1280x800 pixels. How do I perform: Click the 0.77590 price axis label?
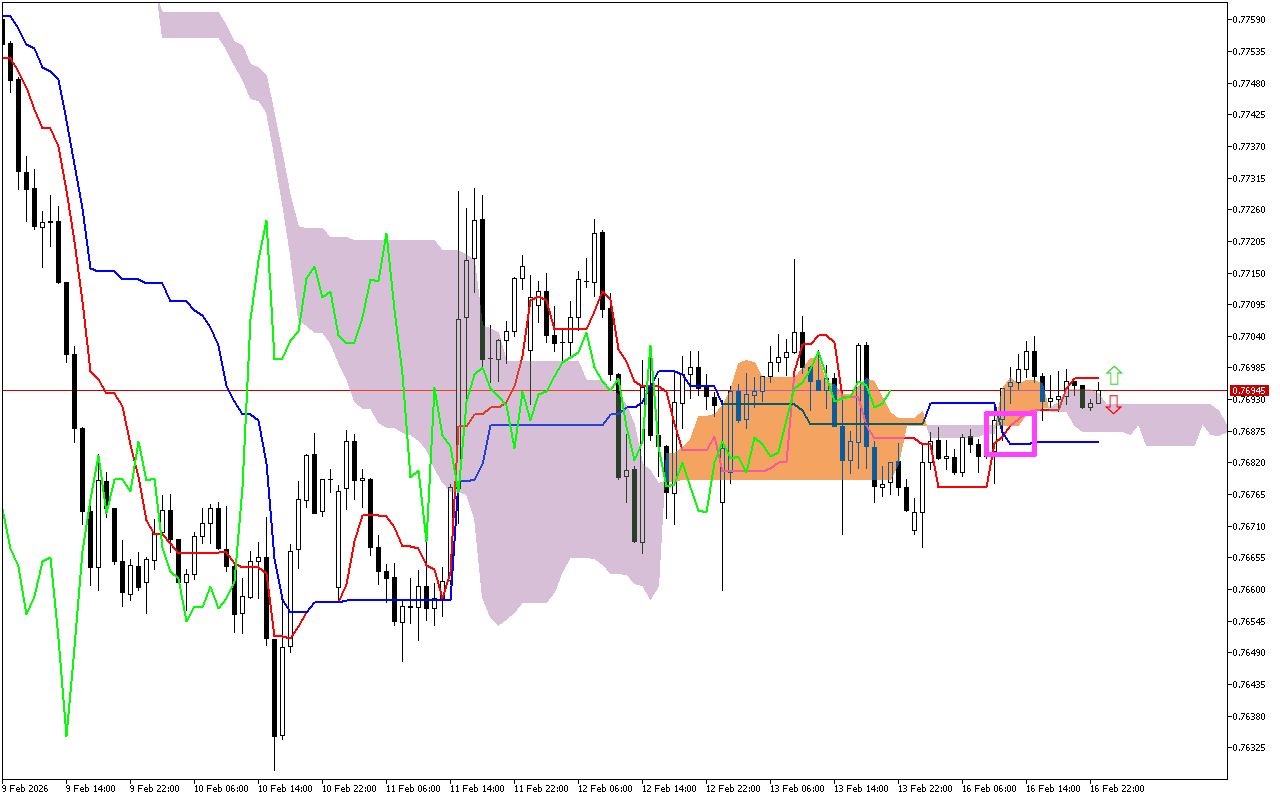click(1250, 19)
